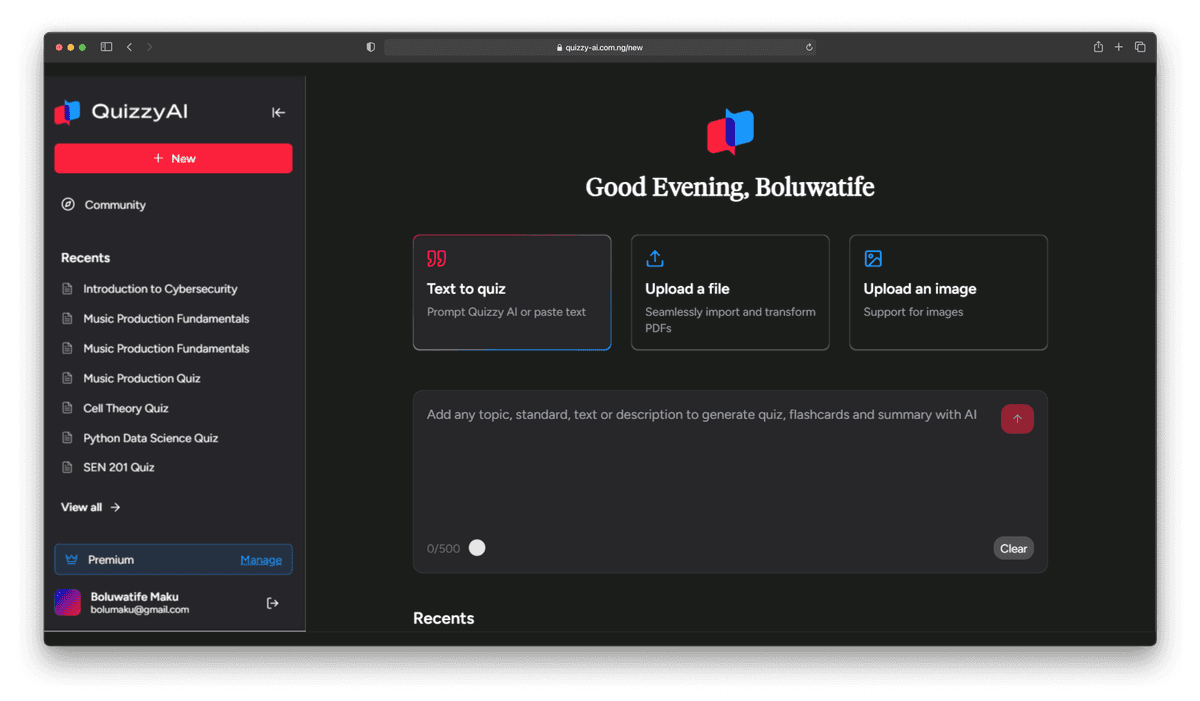The width and height of the screenshot is (1200, 701).
Task: Click the Premium crown icon
Action: (71, 559)
